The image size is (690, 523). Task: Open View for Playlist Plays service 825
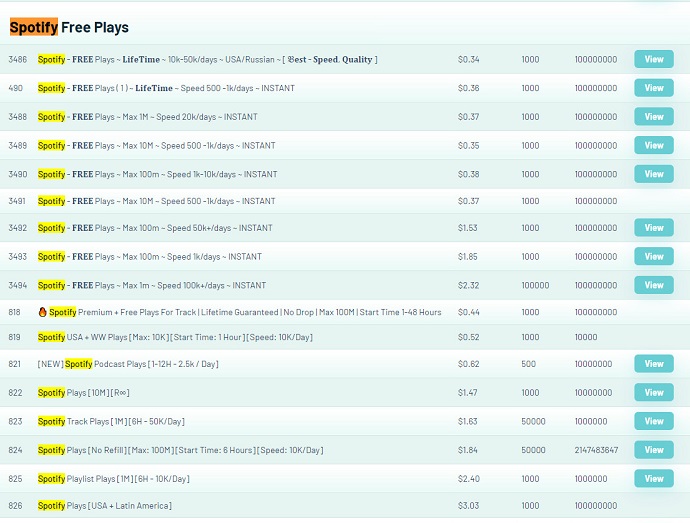pos(653,479)
